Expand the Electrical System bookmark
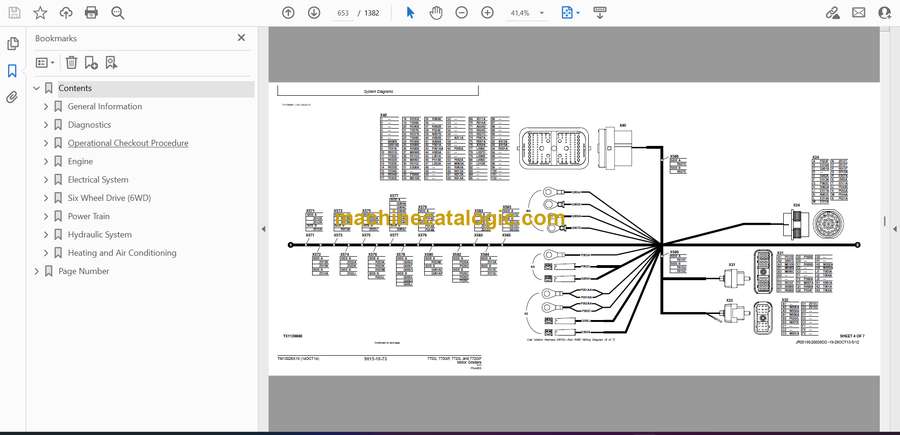The image size is (900, 435). tap(46, 180)
